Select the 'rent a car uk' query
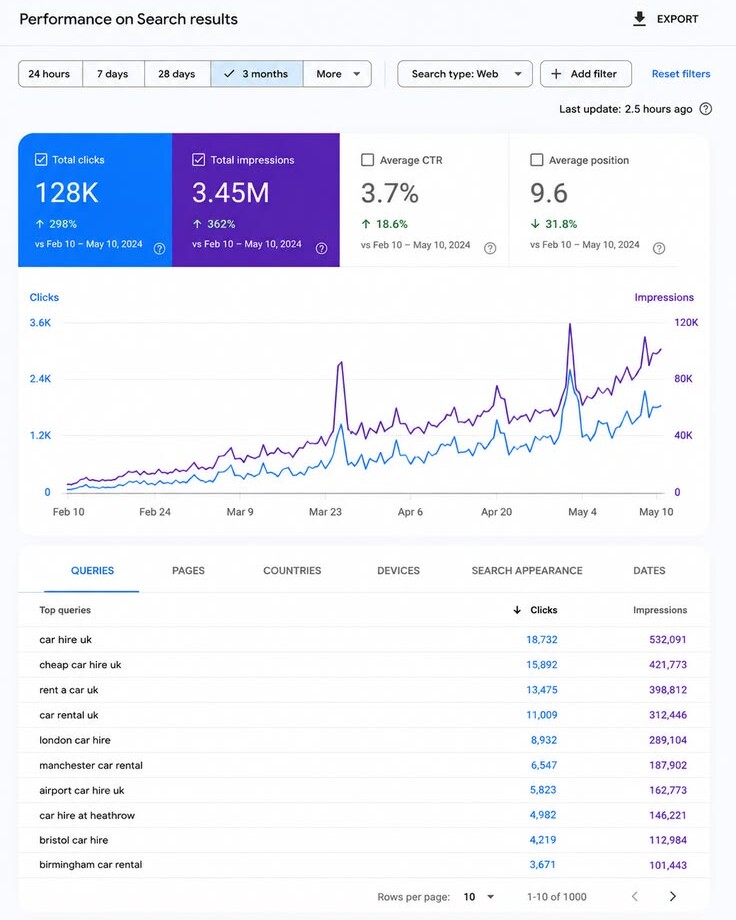The image size is (736, 920). pyautogui.click(x=69, y=690)
